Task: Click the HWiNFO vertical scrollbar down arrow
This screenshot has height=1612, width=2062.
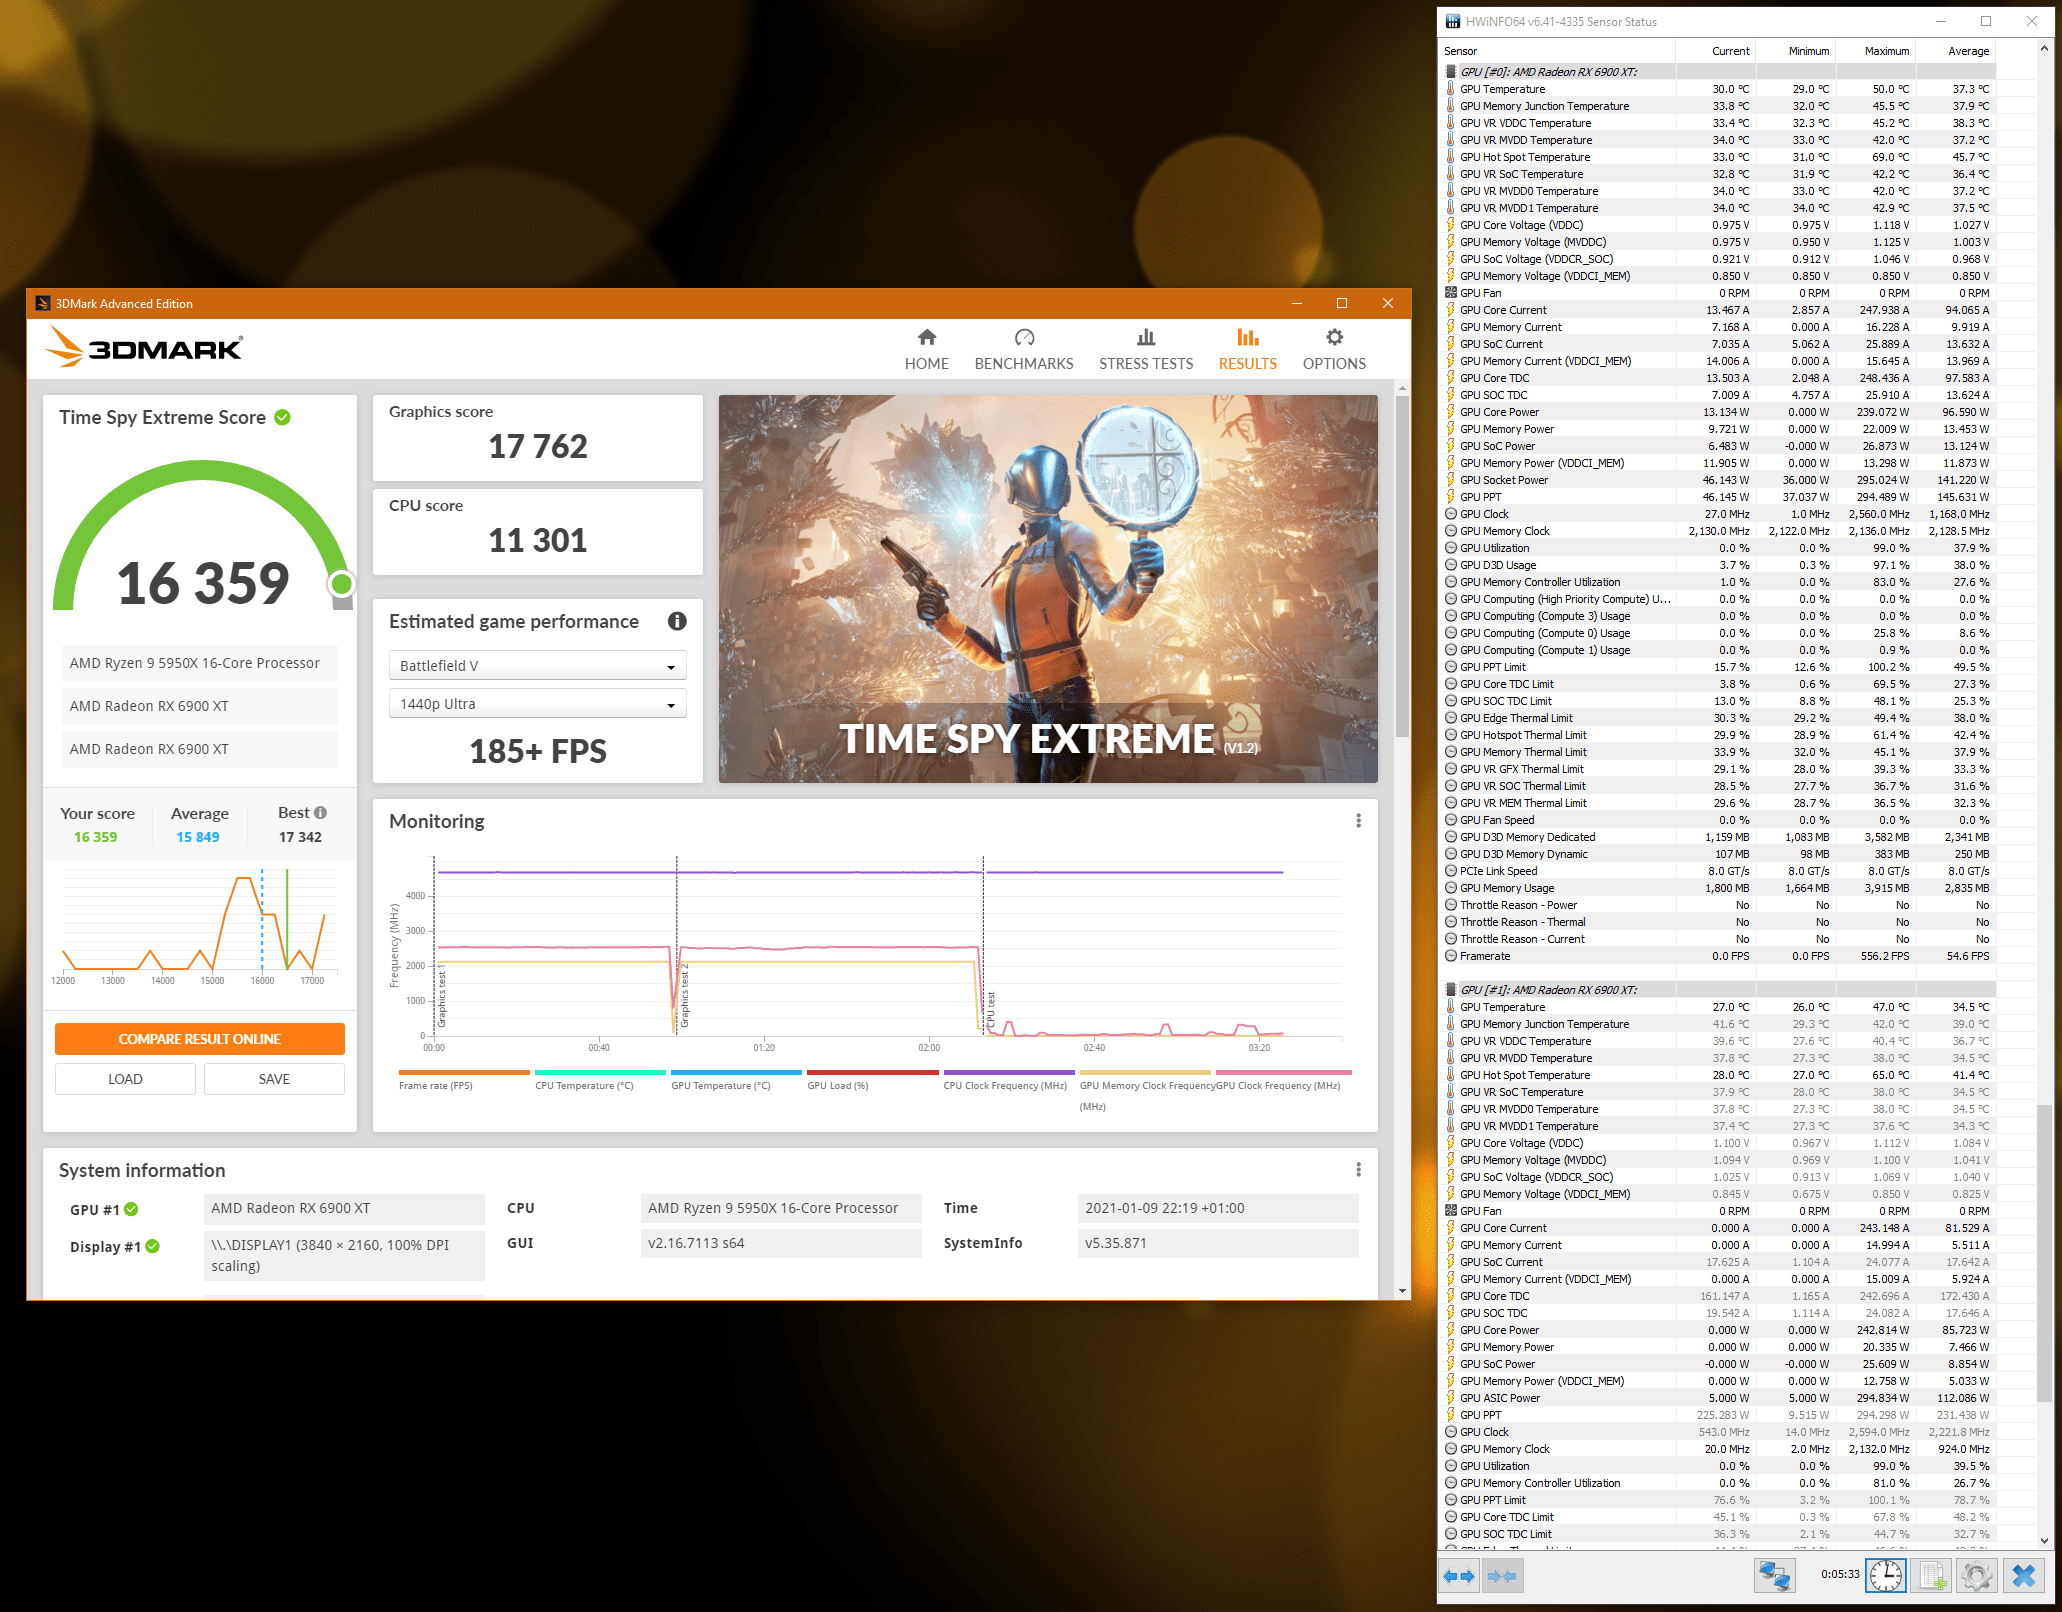Action: coord(2044,1541)
